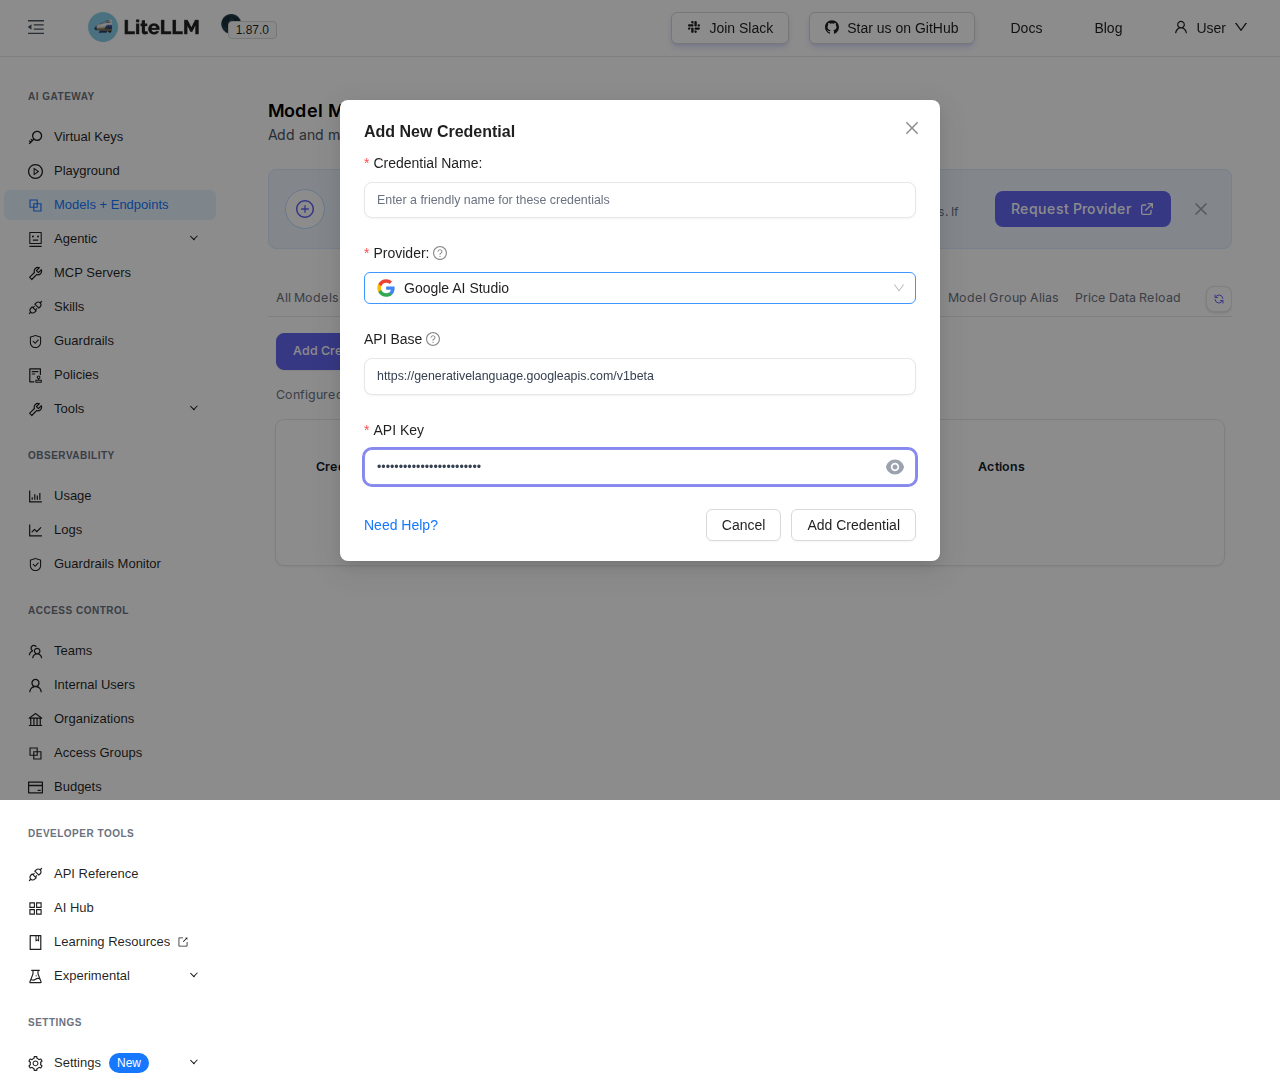Screen dimensions: 1280x1082
Task: Click the Organizations bank icon
Action: tap(36, 719)
